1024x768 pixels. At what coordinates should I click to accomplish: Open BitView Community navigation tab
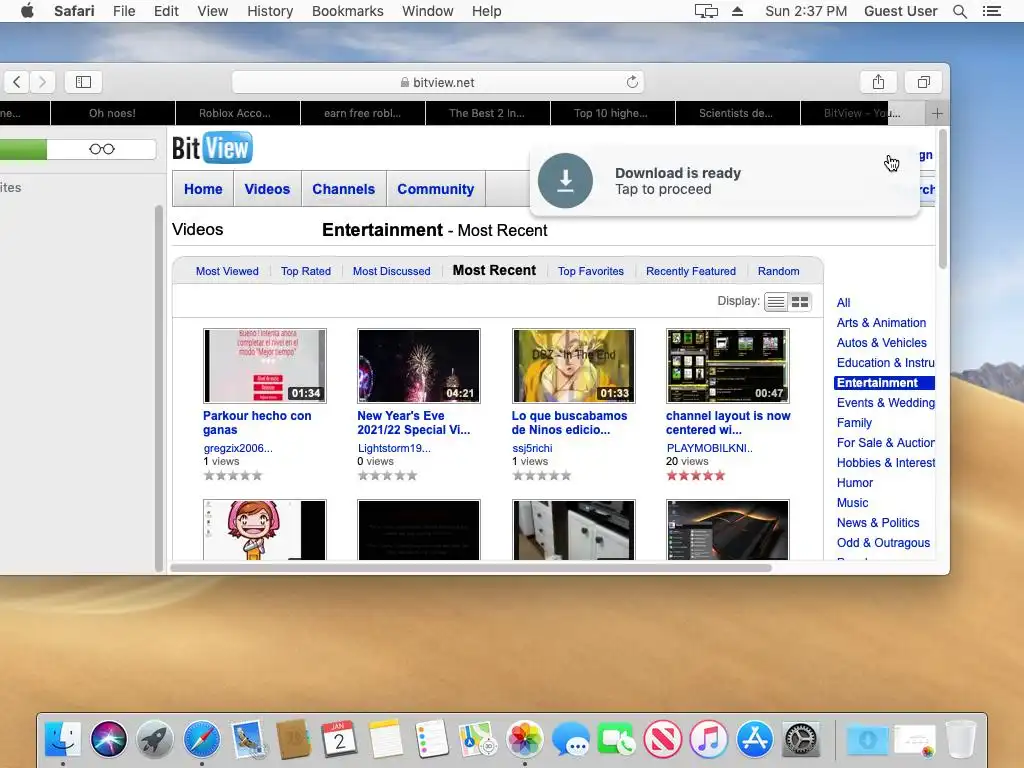(x=436, y=189)
